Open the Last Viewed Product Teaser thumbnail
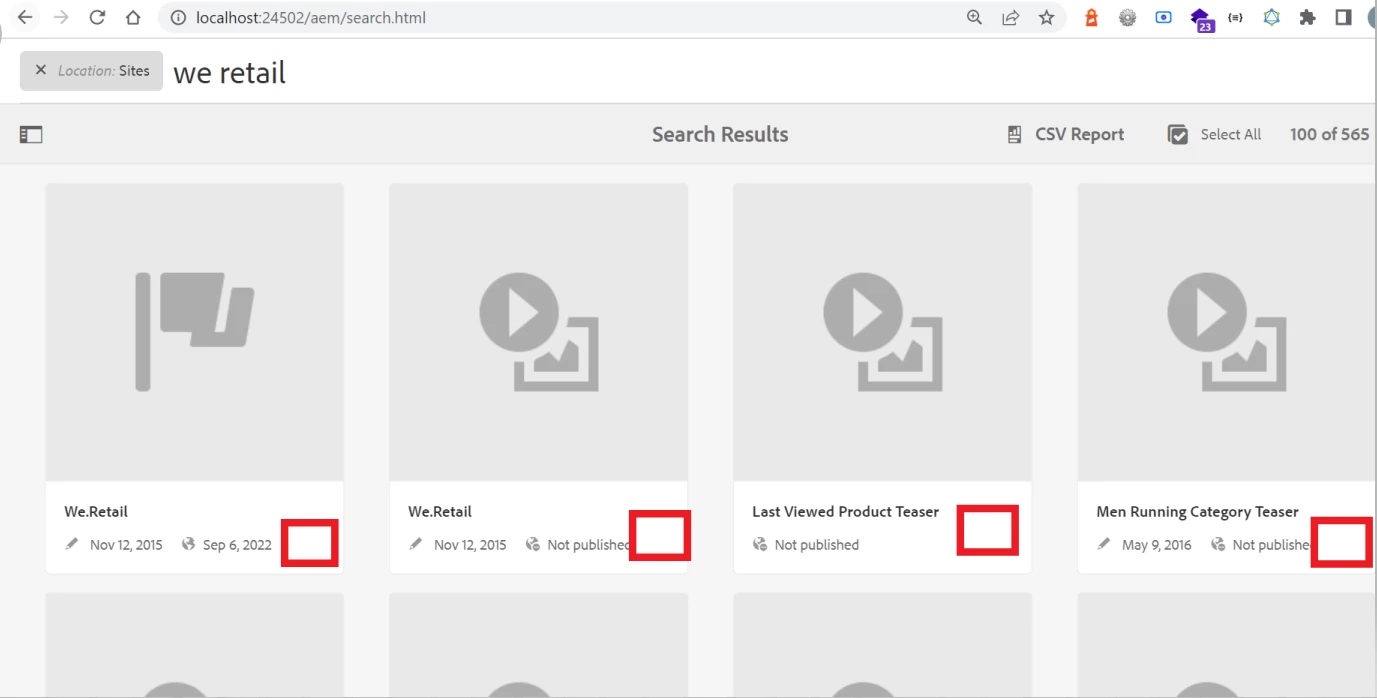 pos(883,332)
